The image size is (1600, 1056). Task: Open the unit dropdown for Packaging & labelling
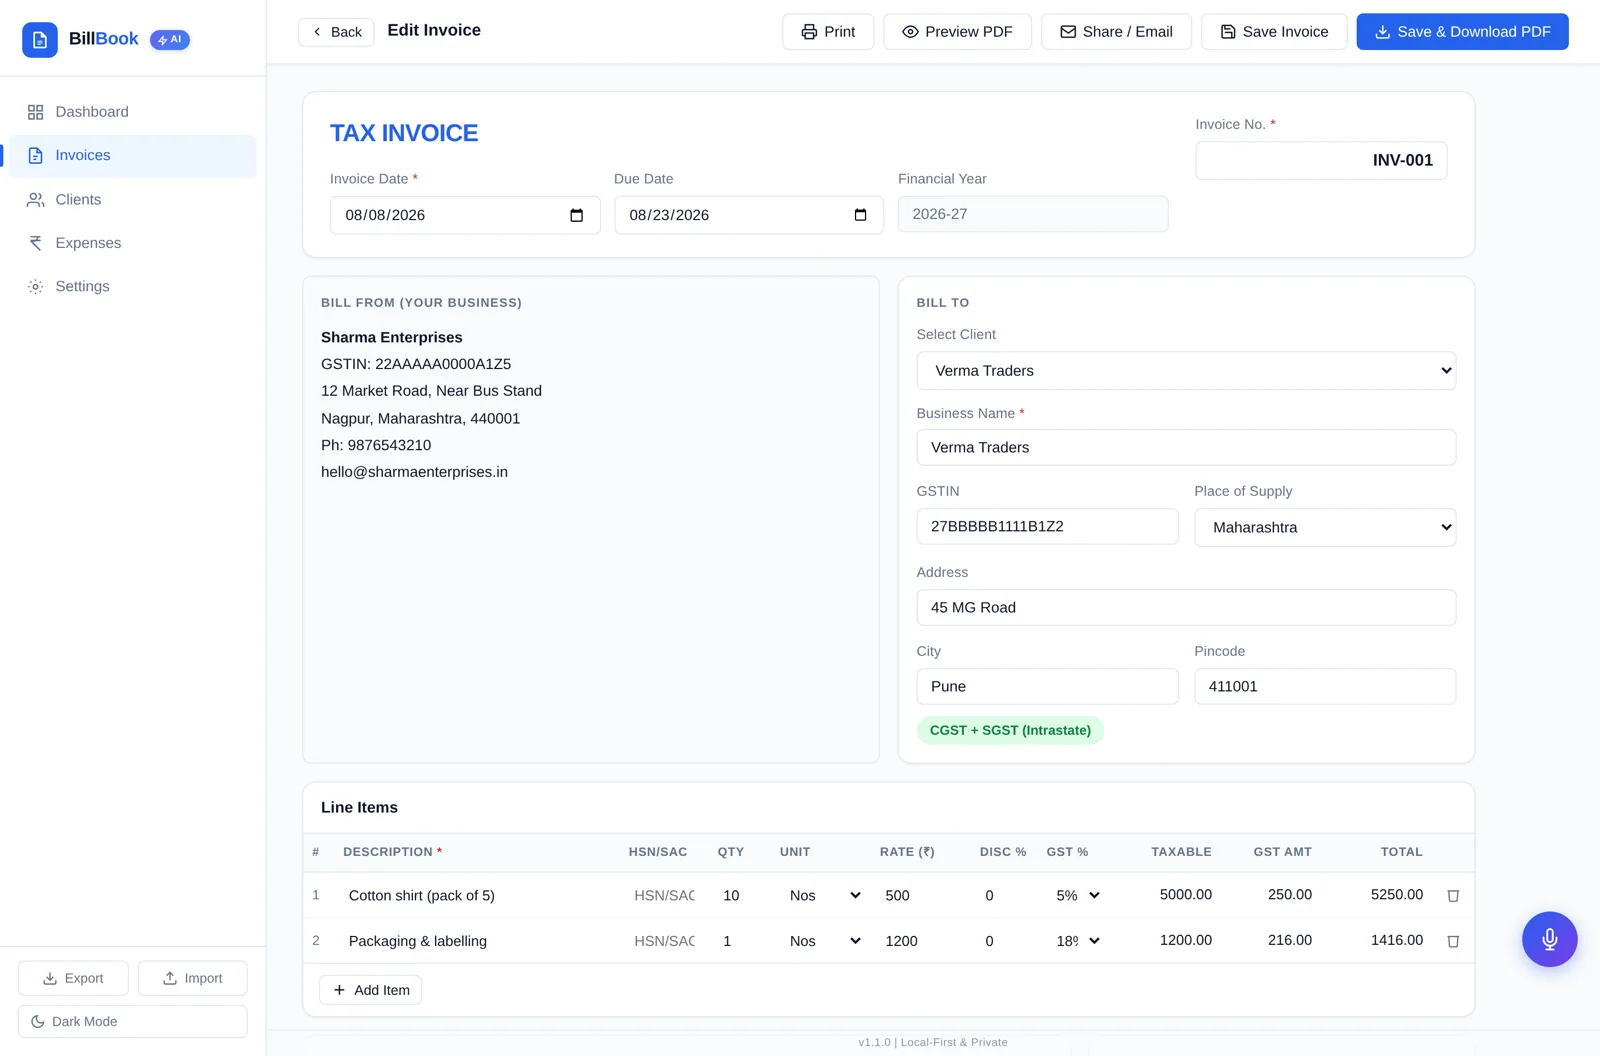823,941
